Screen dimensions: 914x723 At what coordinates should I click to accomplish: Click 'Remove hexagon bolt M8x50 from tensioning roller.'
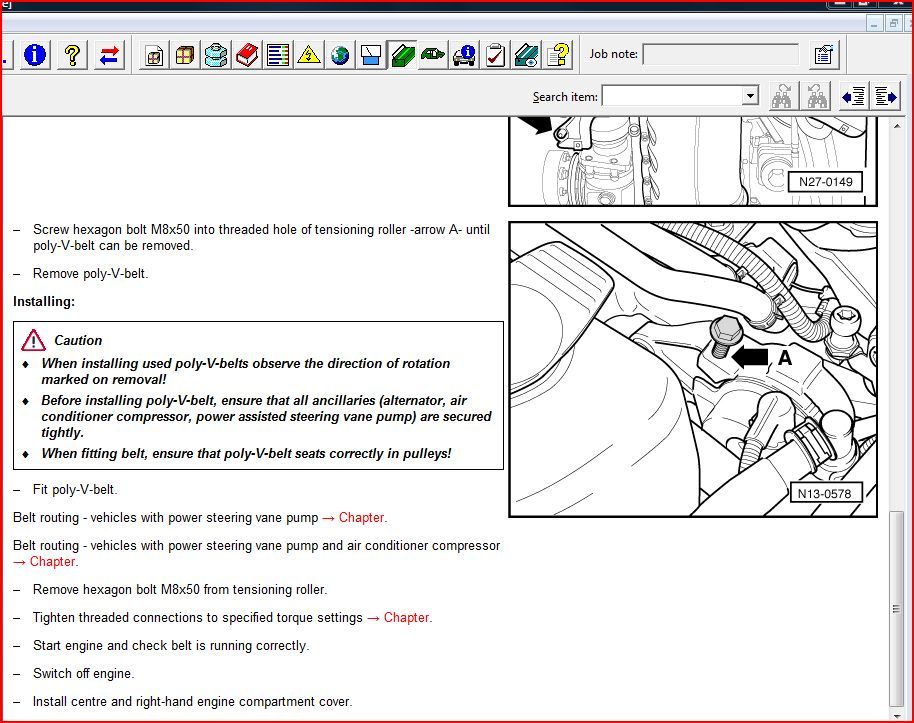(180, 590)
